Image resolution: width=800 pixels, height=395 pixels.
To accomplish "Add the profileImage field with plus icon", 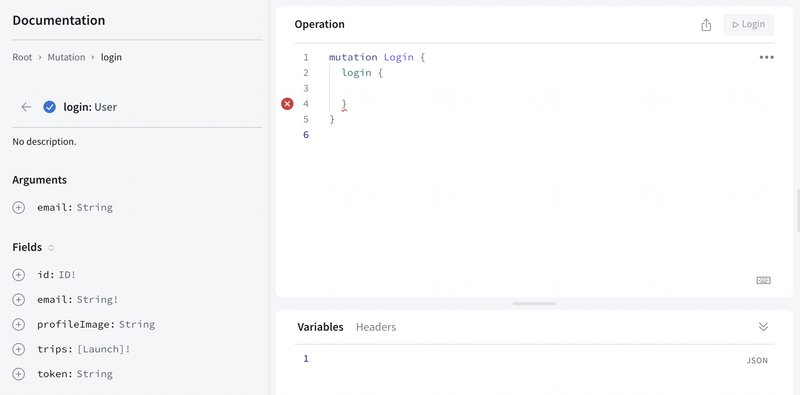I will 18,325.
